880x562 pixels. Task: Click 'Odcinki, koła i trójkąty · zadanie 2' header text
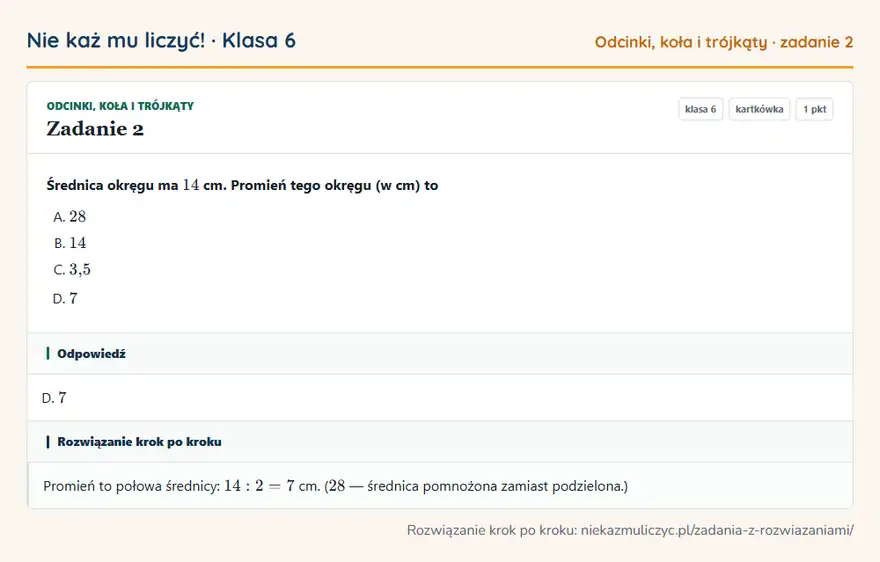coord(723,42)
